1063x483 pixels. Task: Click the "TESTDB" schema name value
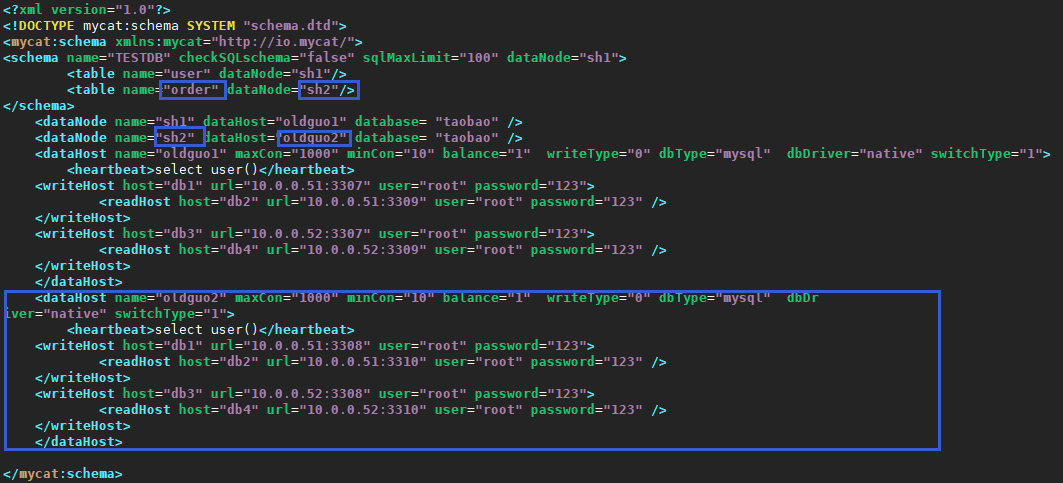[138, 58]
